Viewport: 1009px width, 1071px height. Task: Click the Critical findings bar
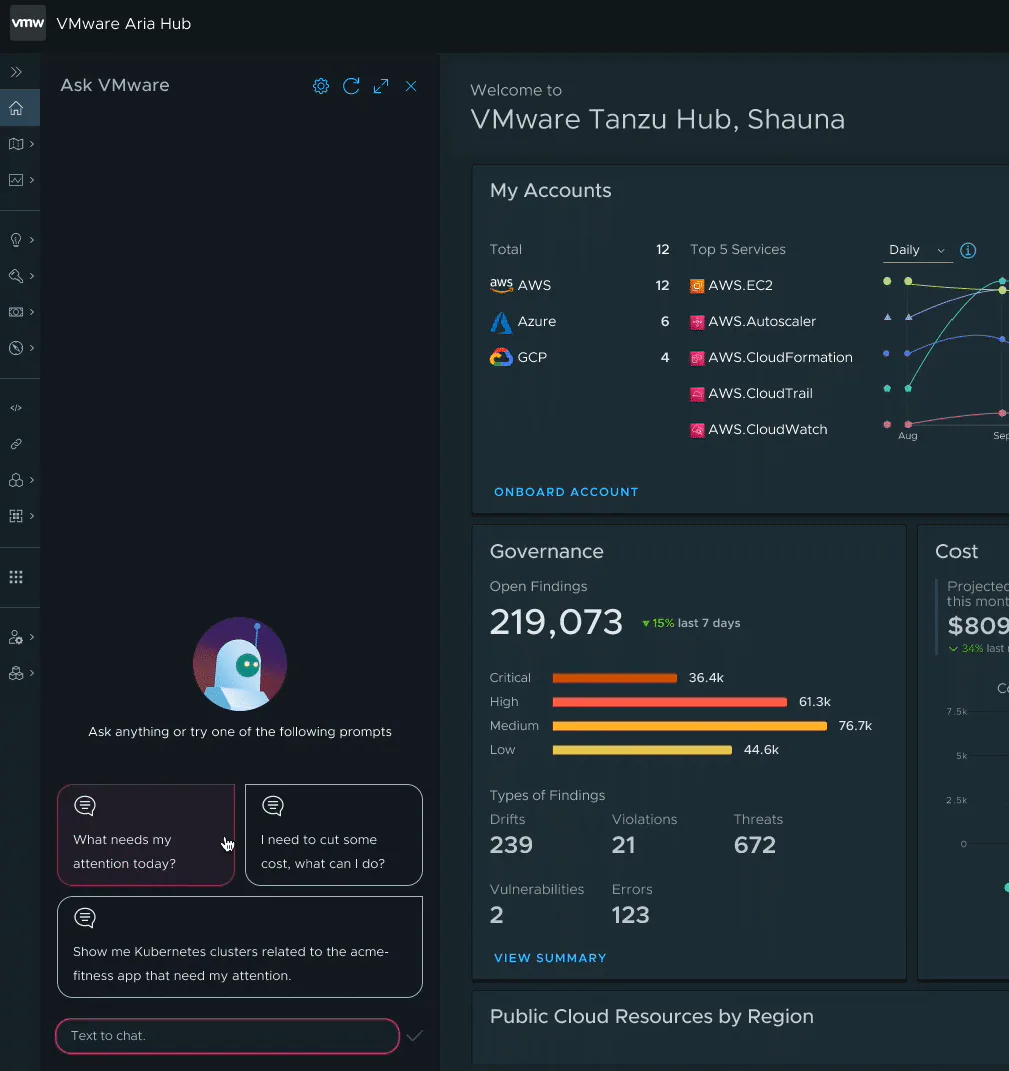[615, 678]
